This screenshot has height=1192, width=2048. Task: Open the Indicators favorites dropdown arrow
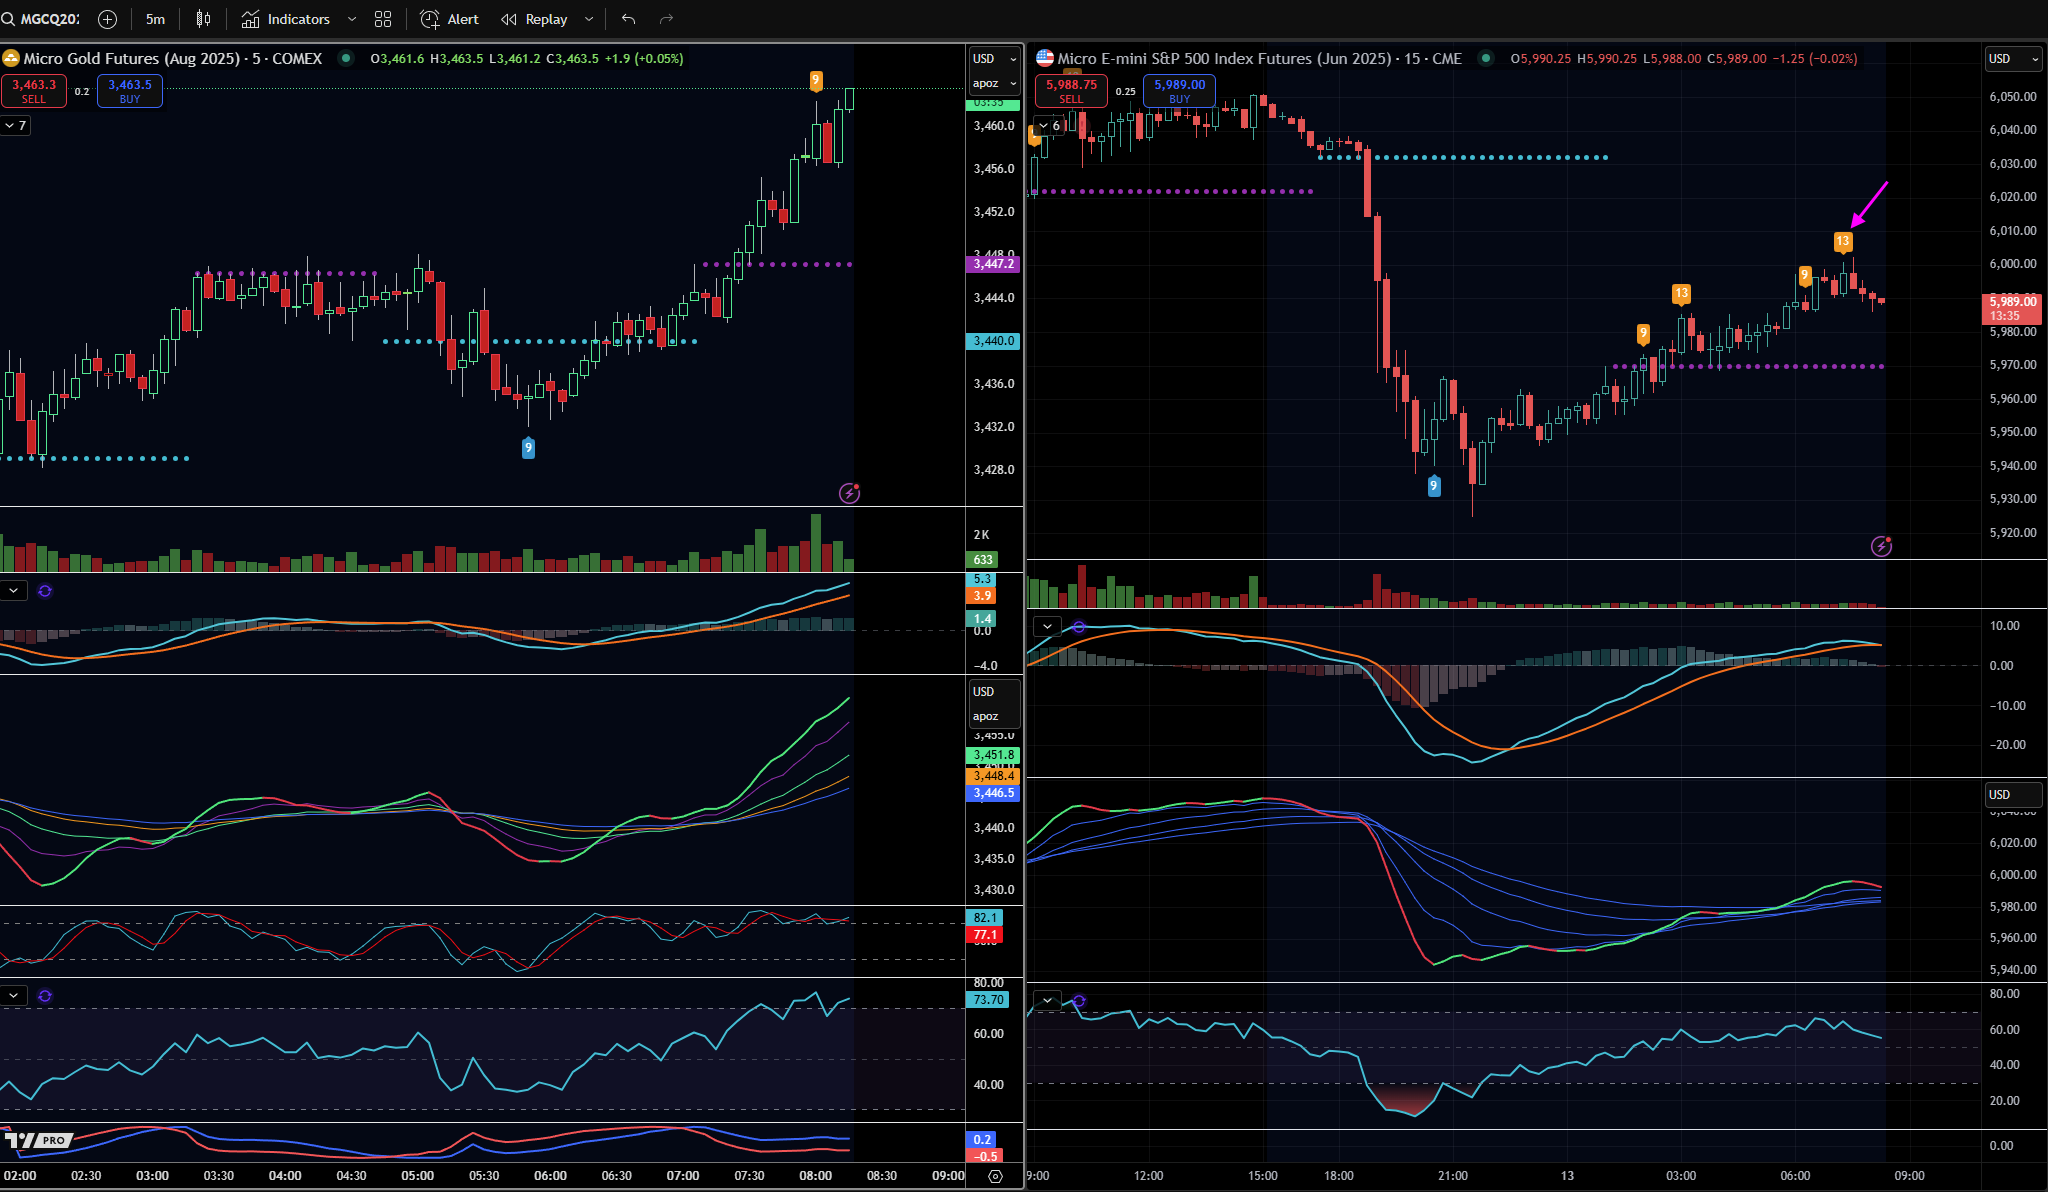(351, 19)
